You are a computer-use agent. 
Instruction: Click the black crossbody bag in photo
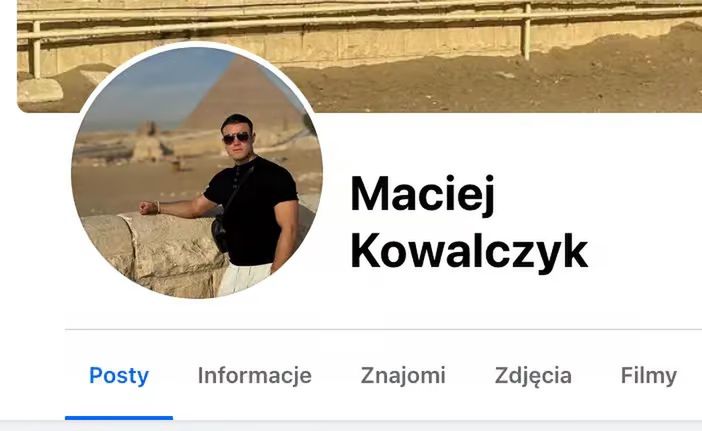pyautogui.click(x=219, y=233)
